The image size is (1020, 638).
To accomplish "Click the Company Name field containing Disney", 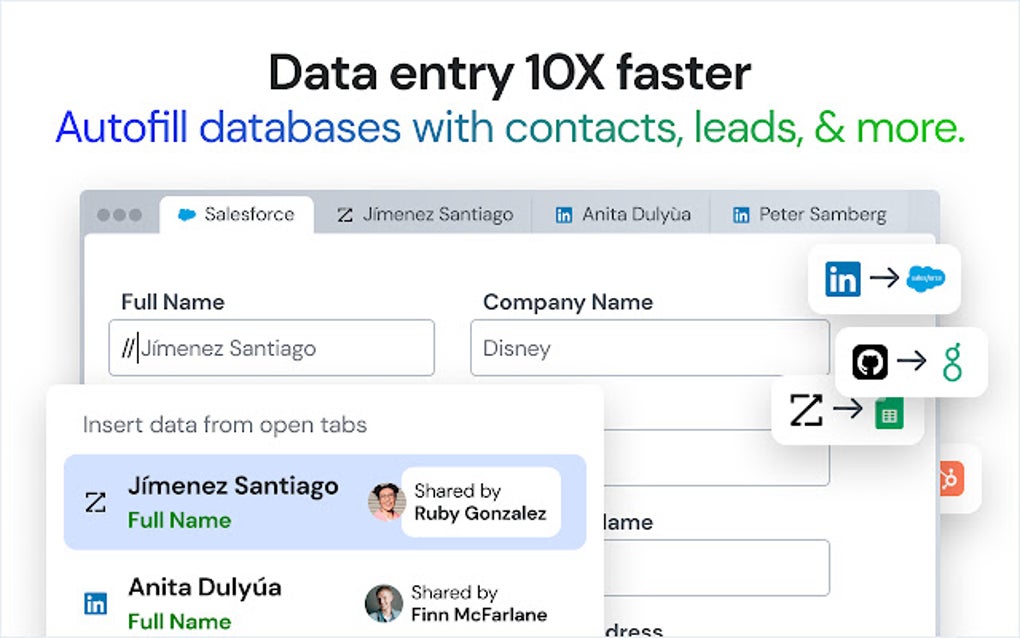I will [x=649, y=348].
